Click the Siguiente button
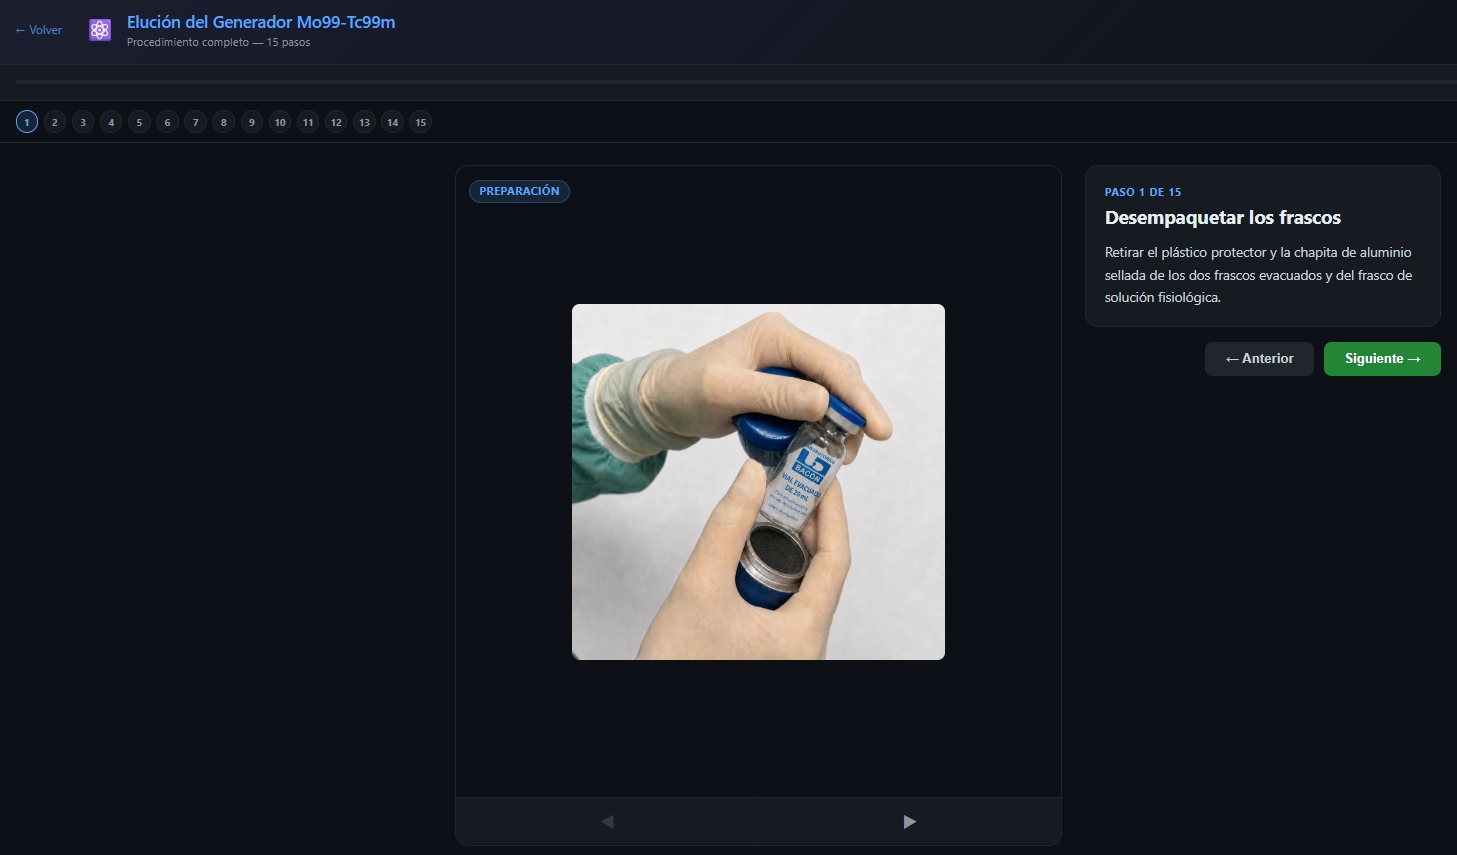This screenshot has width=1457, height=855. click(x=1382, y=359)
